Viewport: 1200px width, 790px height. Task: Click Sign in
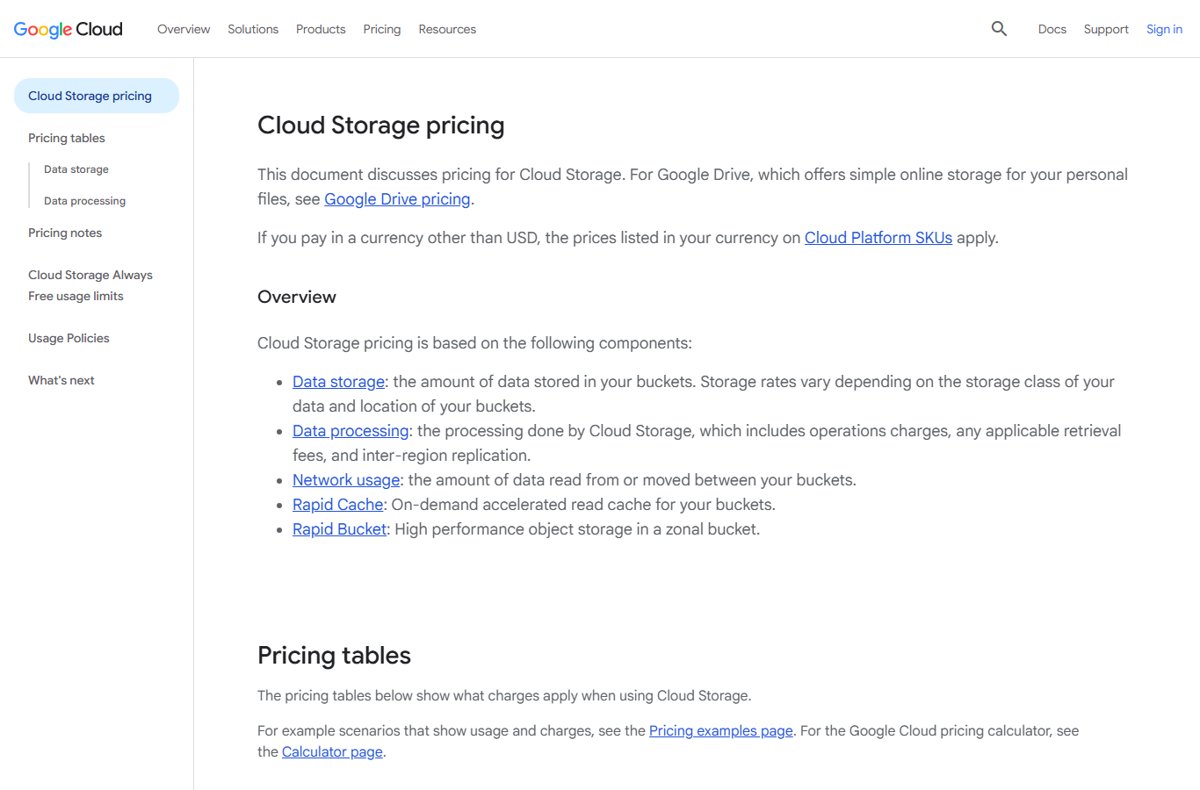point(1164,29)
